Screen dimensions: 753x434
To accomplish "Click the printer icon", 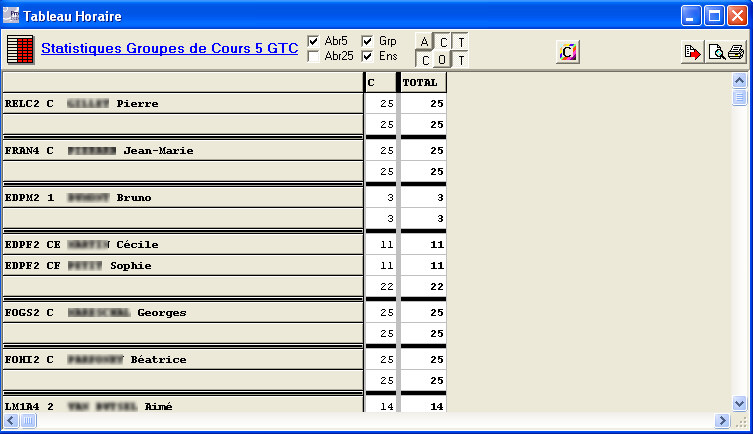I will coord(736,52).
